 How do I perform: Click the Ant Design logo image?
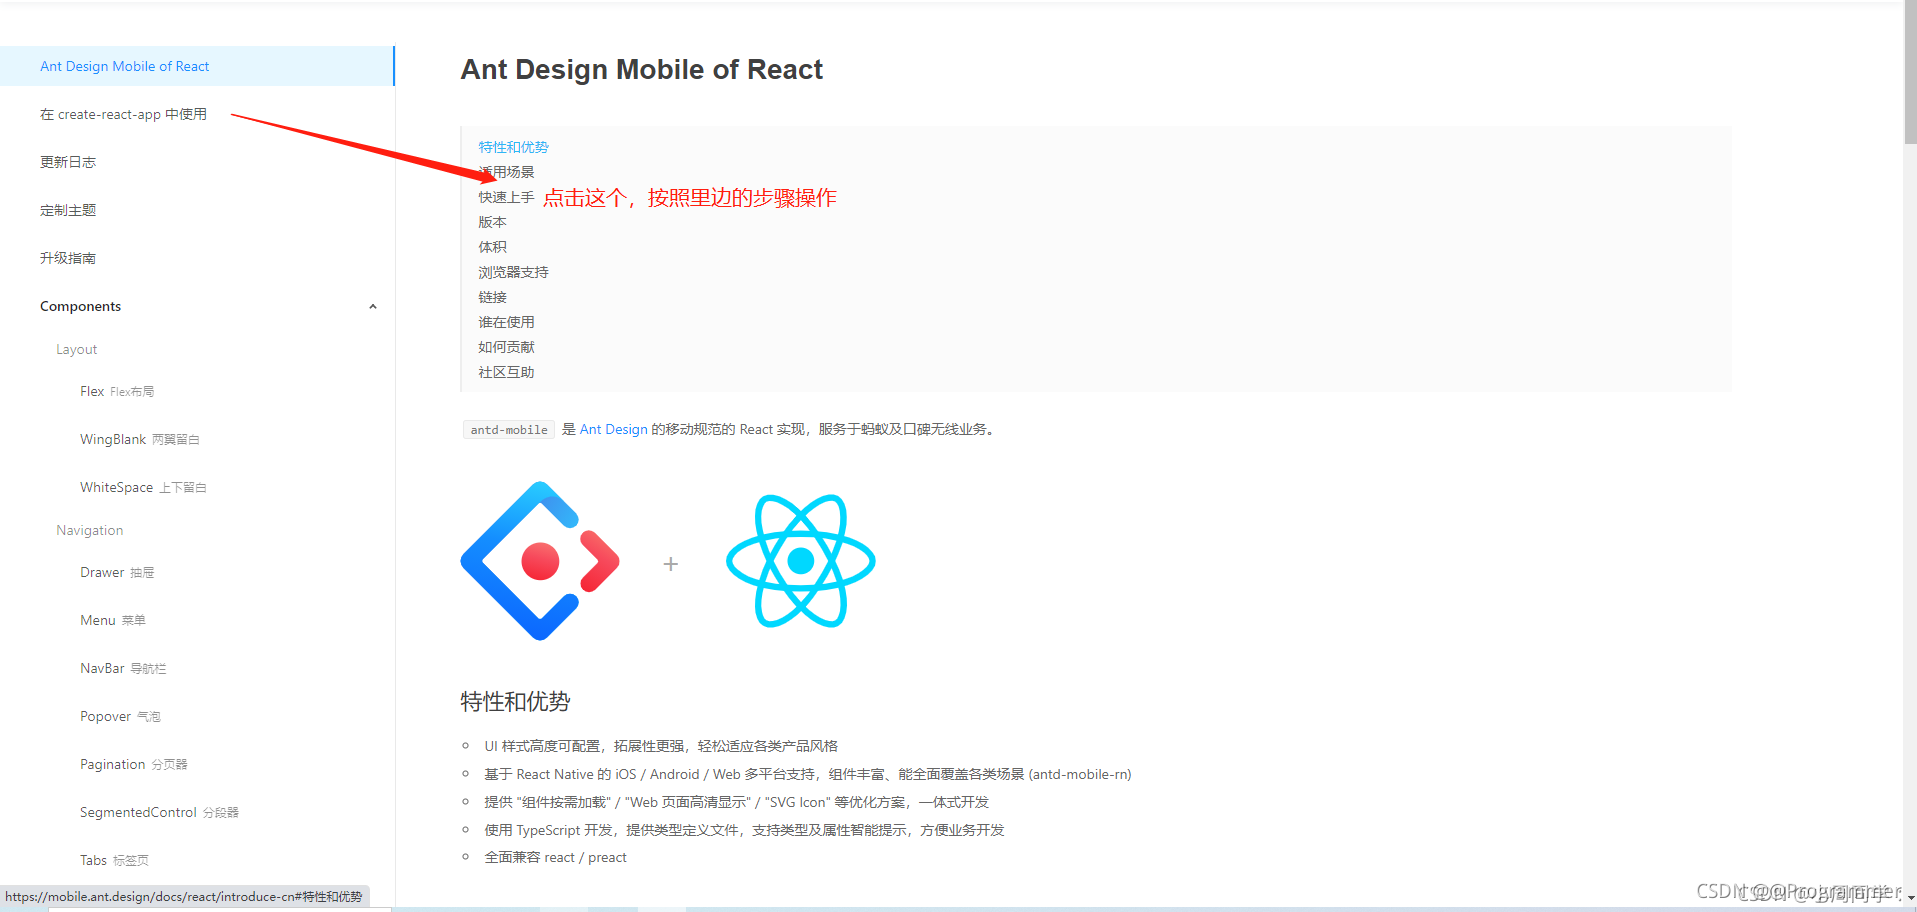(540, 561)
